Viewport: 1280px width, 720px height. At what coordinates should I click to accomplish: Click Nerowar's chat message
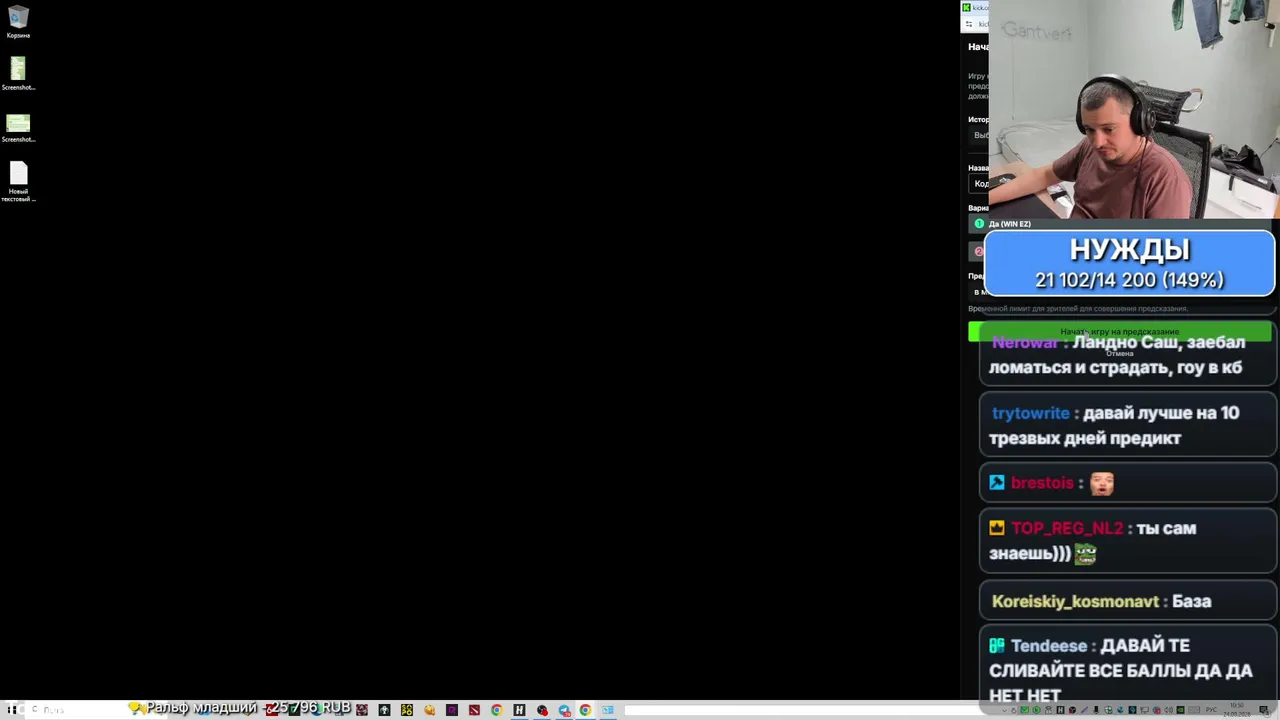pos(1127,355)
